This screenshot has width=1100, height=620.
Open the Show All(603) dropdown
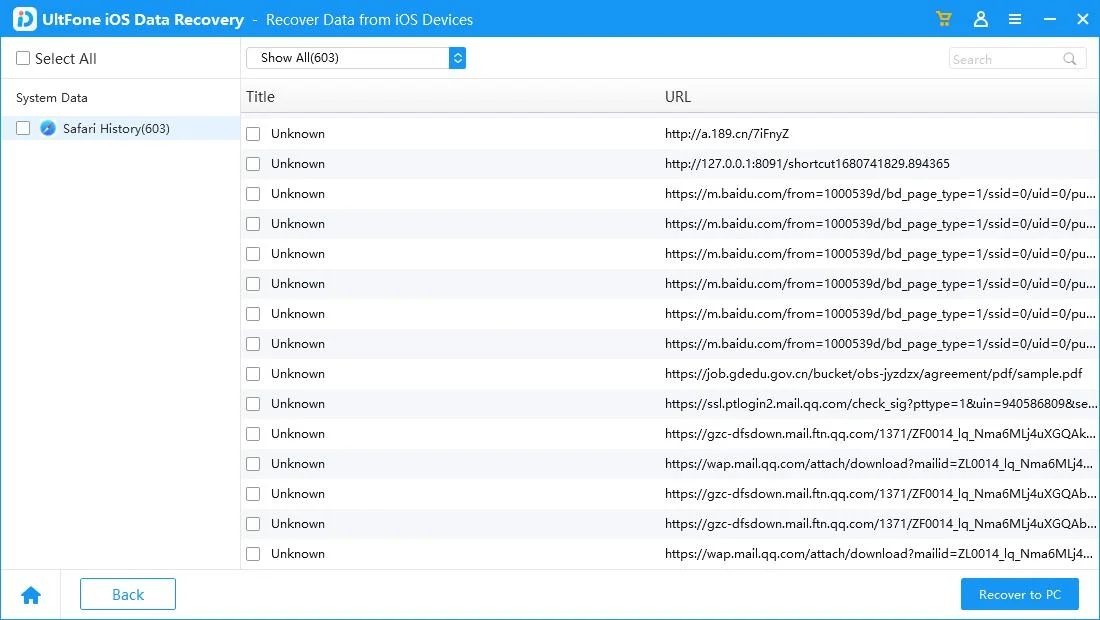coord(356,58)
